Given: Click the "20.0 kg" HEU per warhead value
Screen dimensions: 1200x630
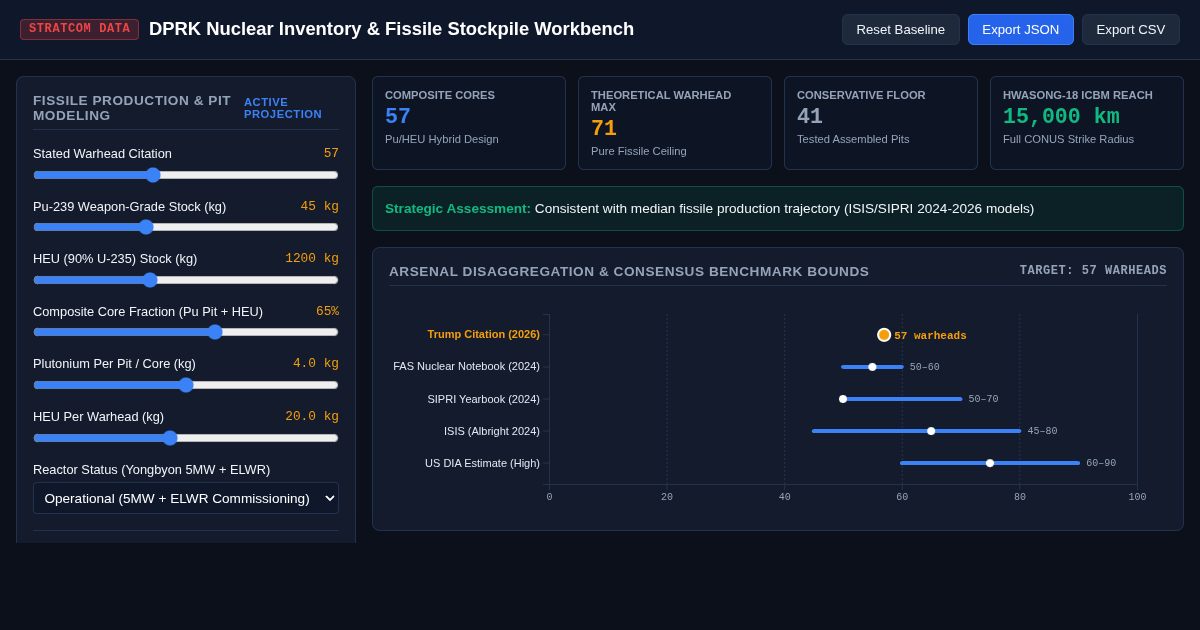Looking at the screenshot, I should click(312, 416).
